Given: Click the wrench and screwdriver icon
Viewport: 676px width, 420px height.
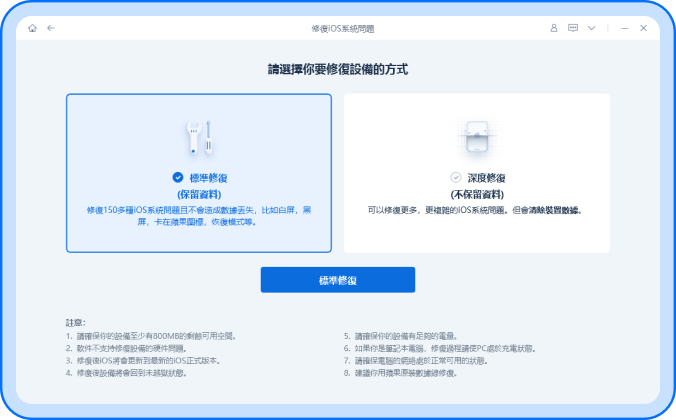Looking at the screenshot, I should 198,137.
